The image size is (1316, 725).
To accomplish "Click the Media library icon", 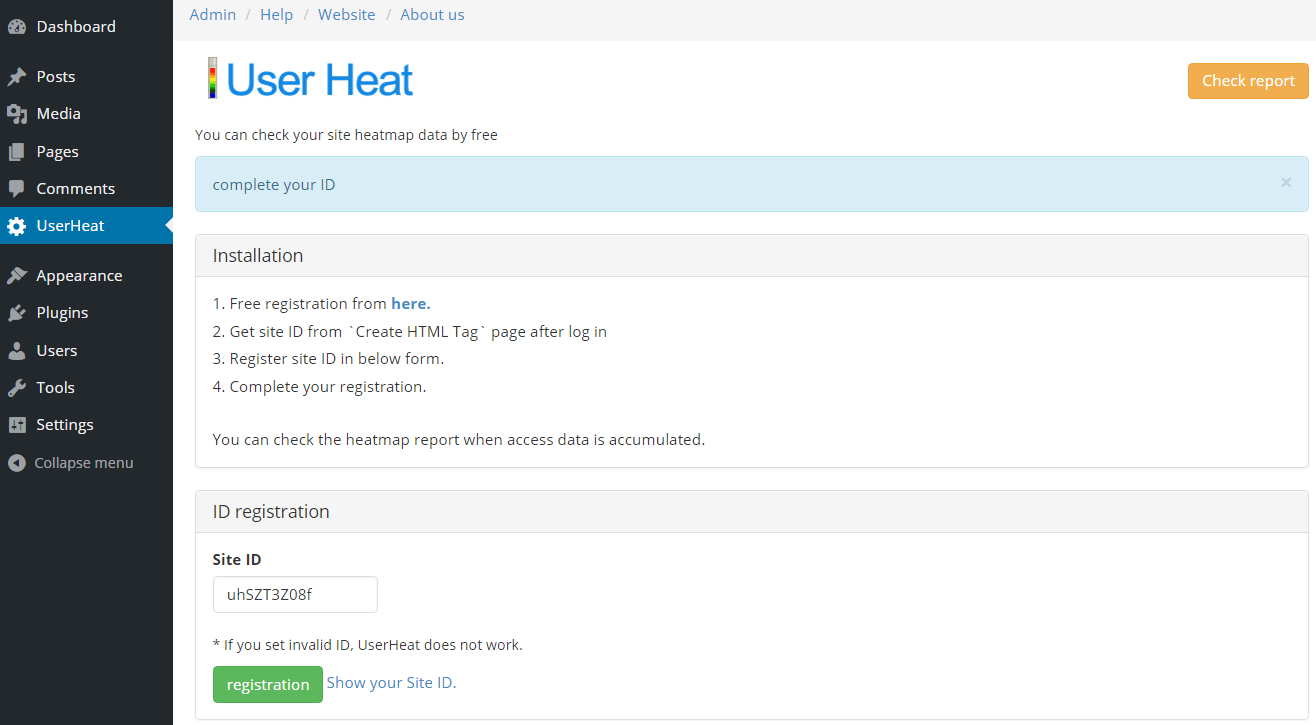I will tap(16, 114).
